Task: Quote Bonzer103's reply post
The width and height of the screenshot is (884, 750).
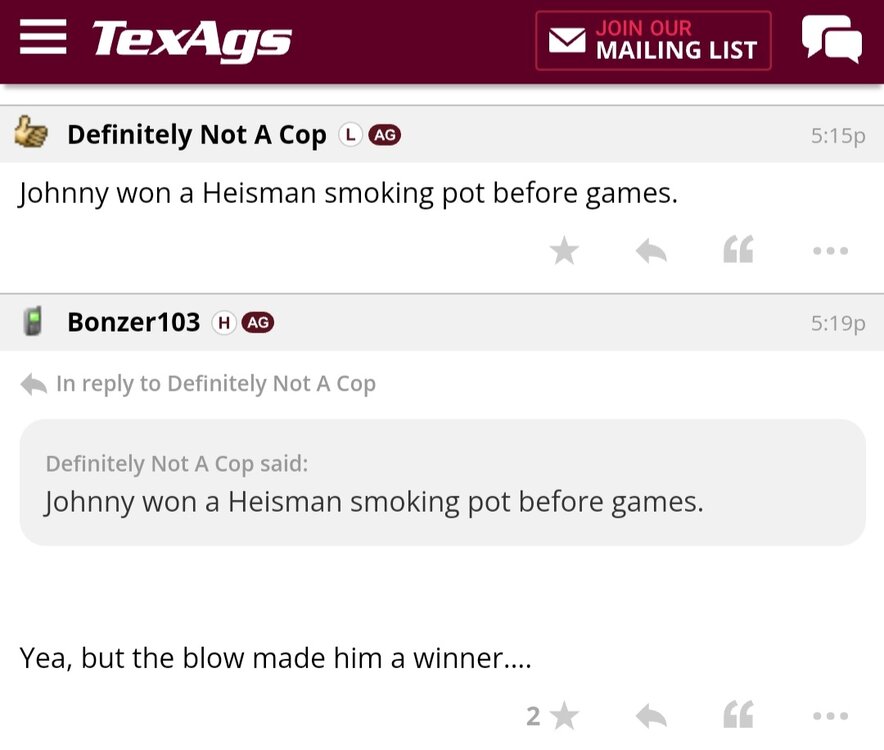Action: pyautogui.click(x=738, y=715)
